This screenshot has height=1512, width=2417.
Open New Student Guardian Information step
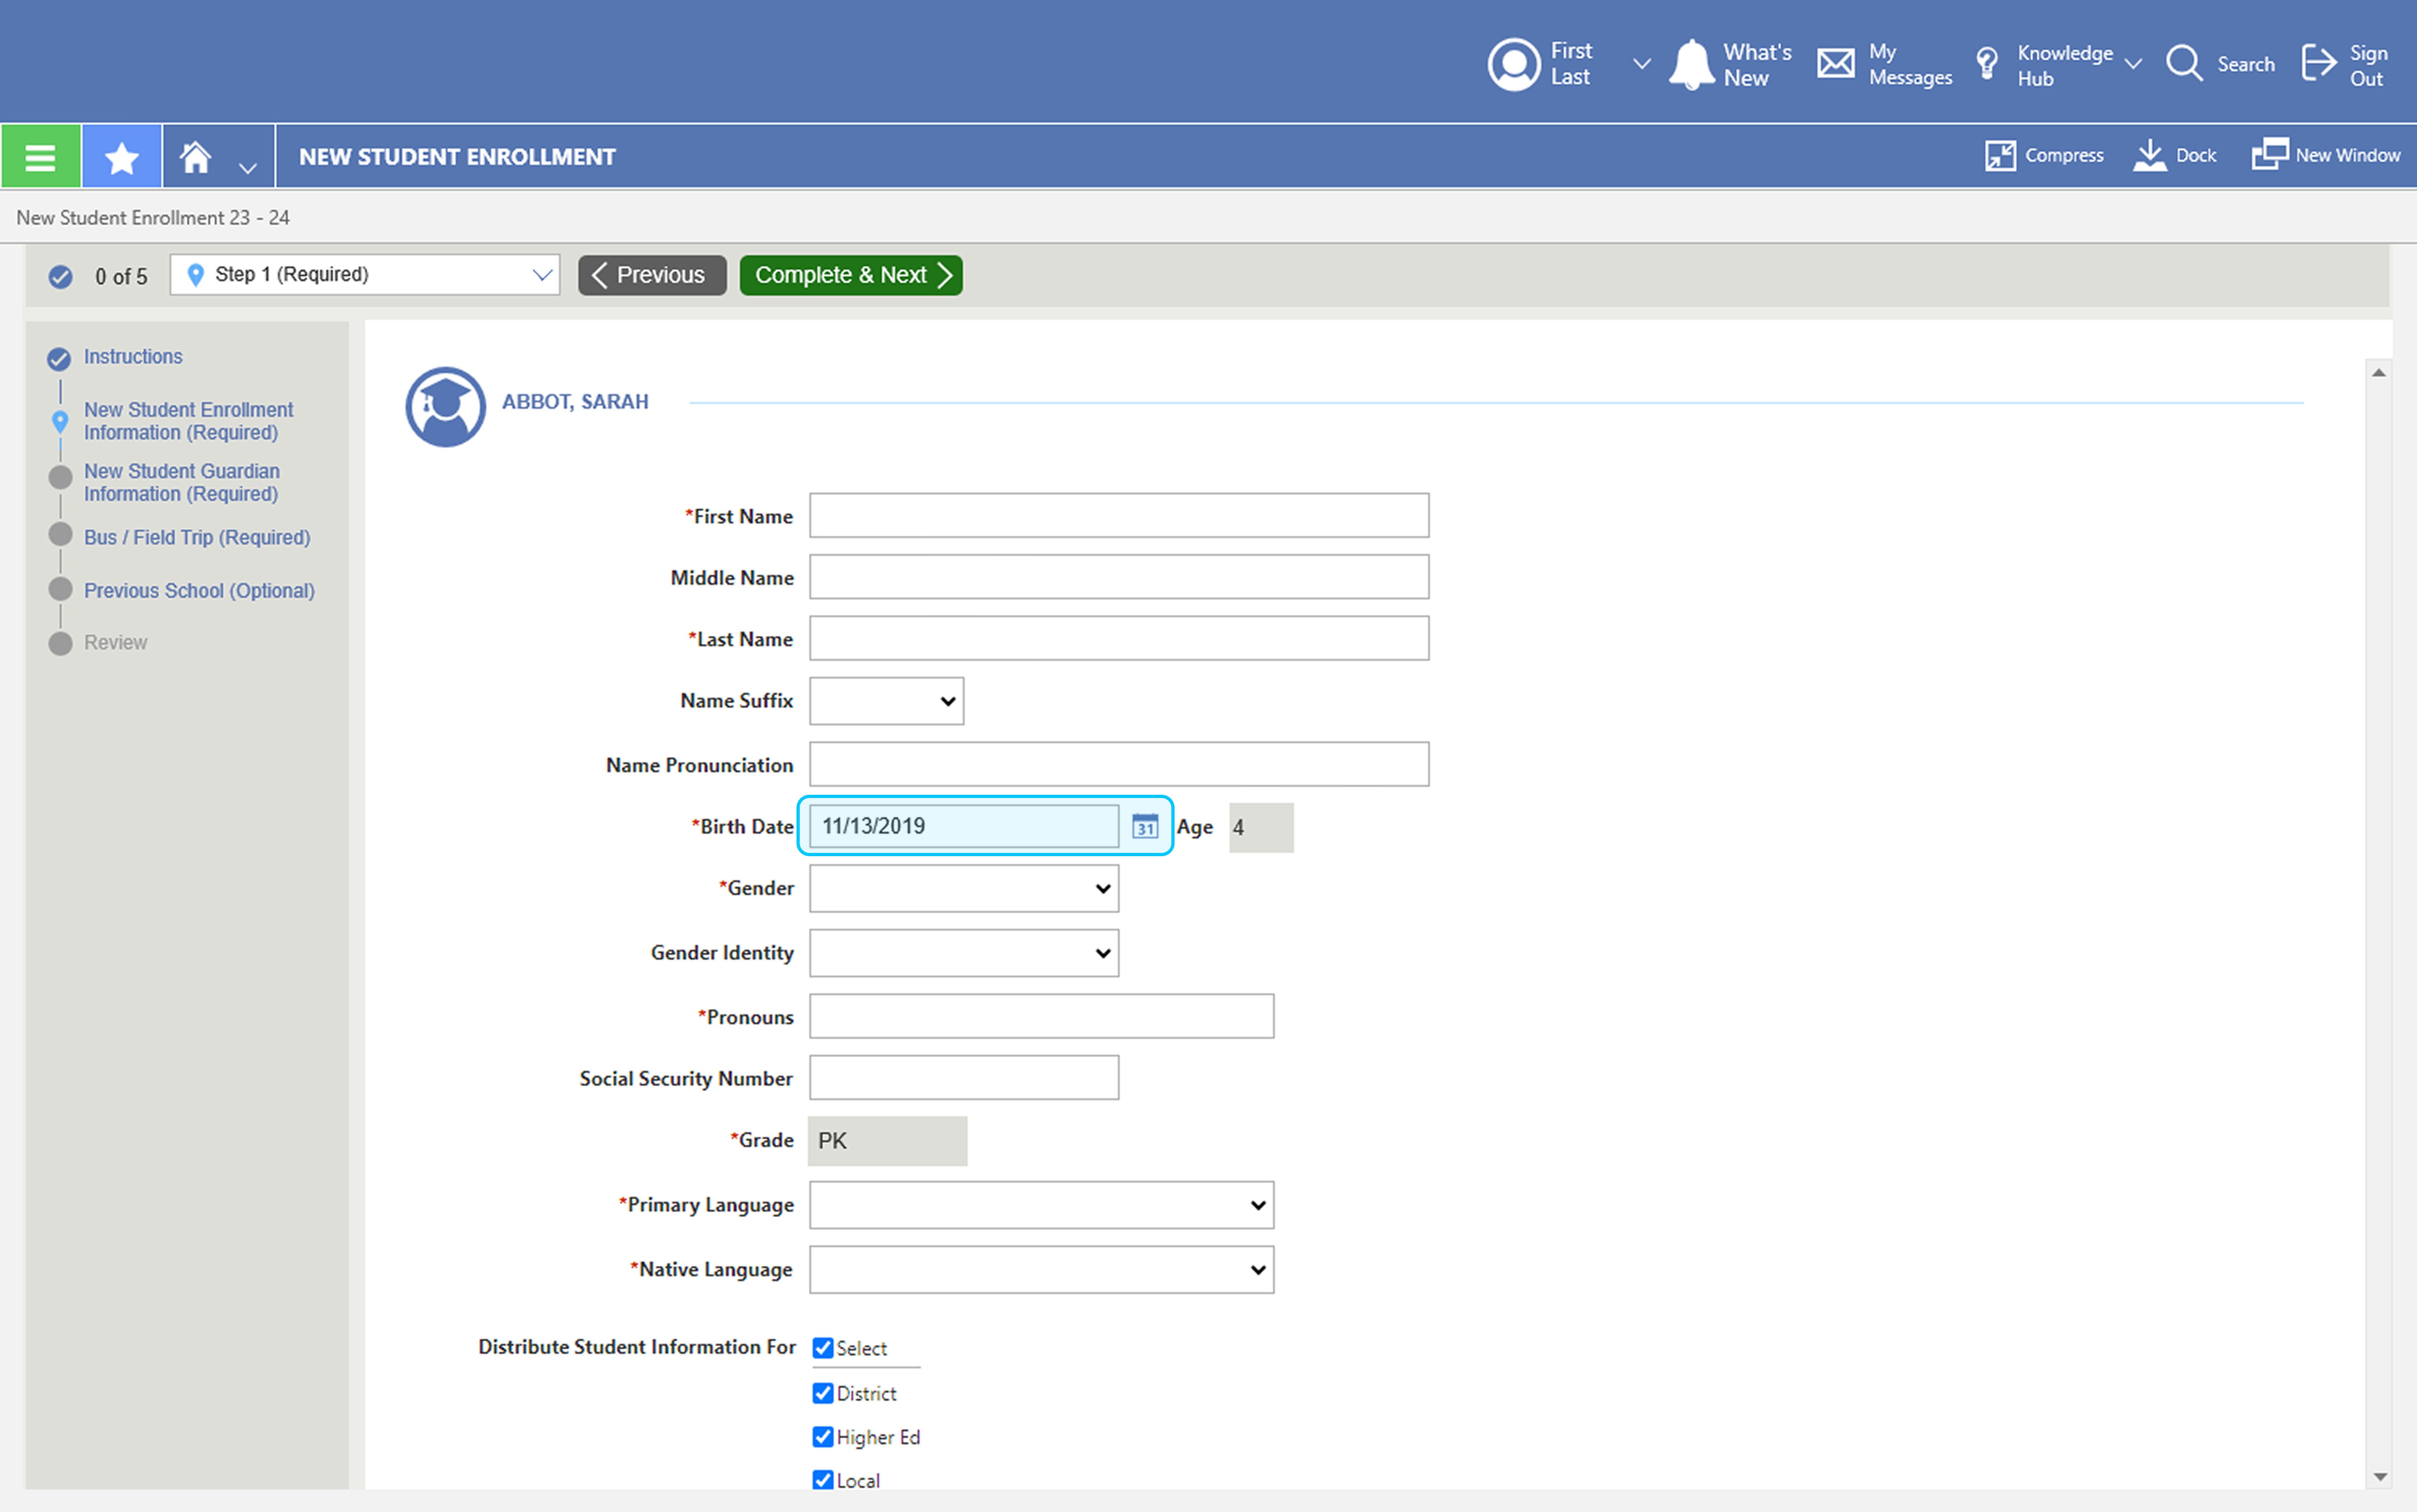point(182,482)
